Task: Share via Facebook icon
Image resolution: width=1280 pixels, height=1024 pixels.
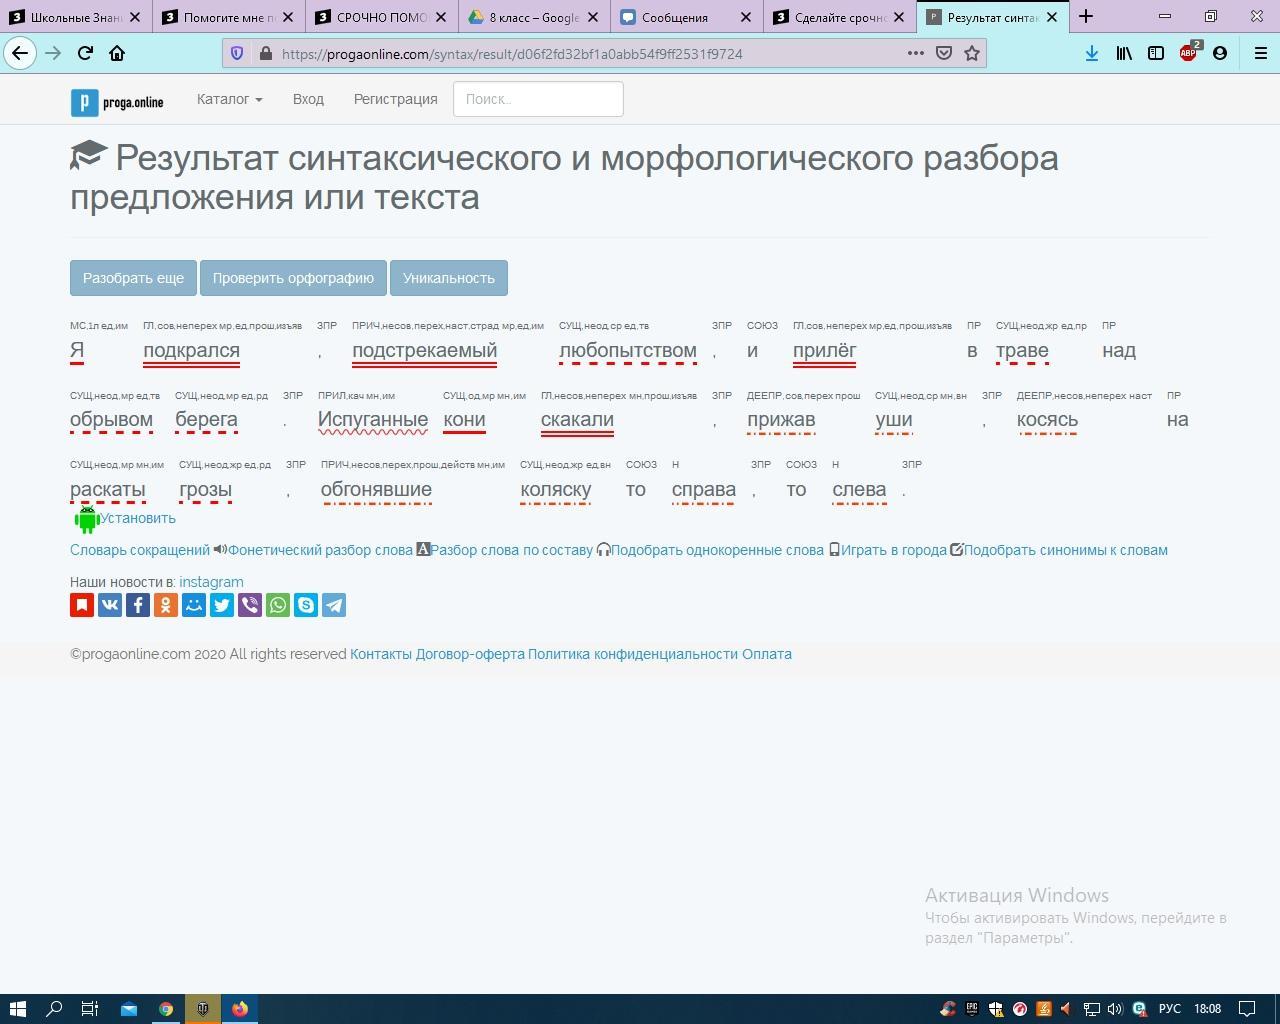Action: 138,605
